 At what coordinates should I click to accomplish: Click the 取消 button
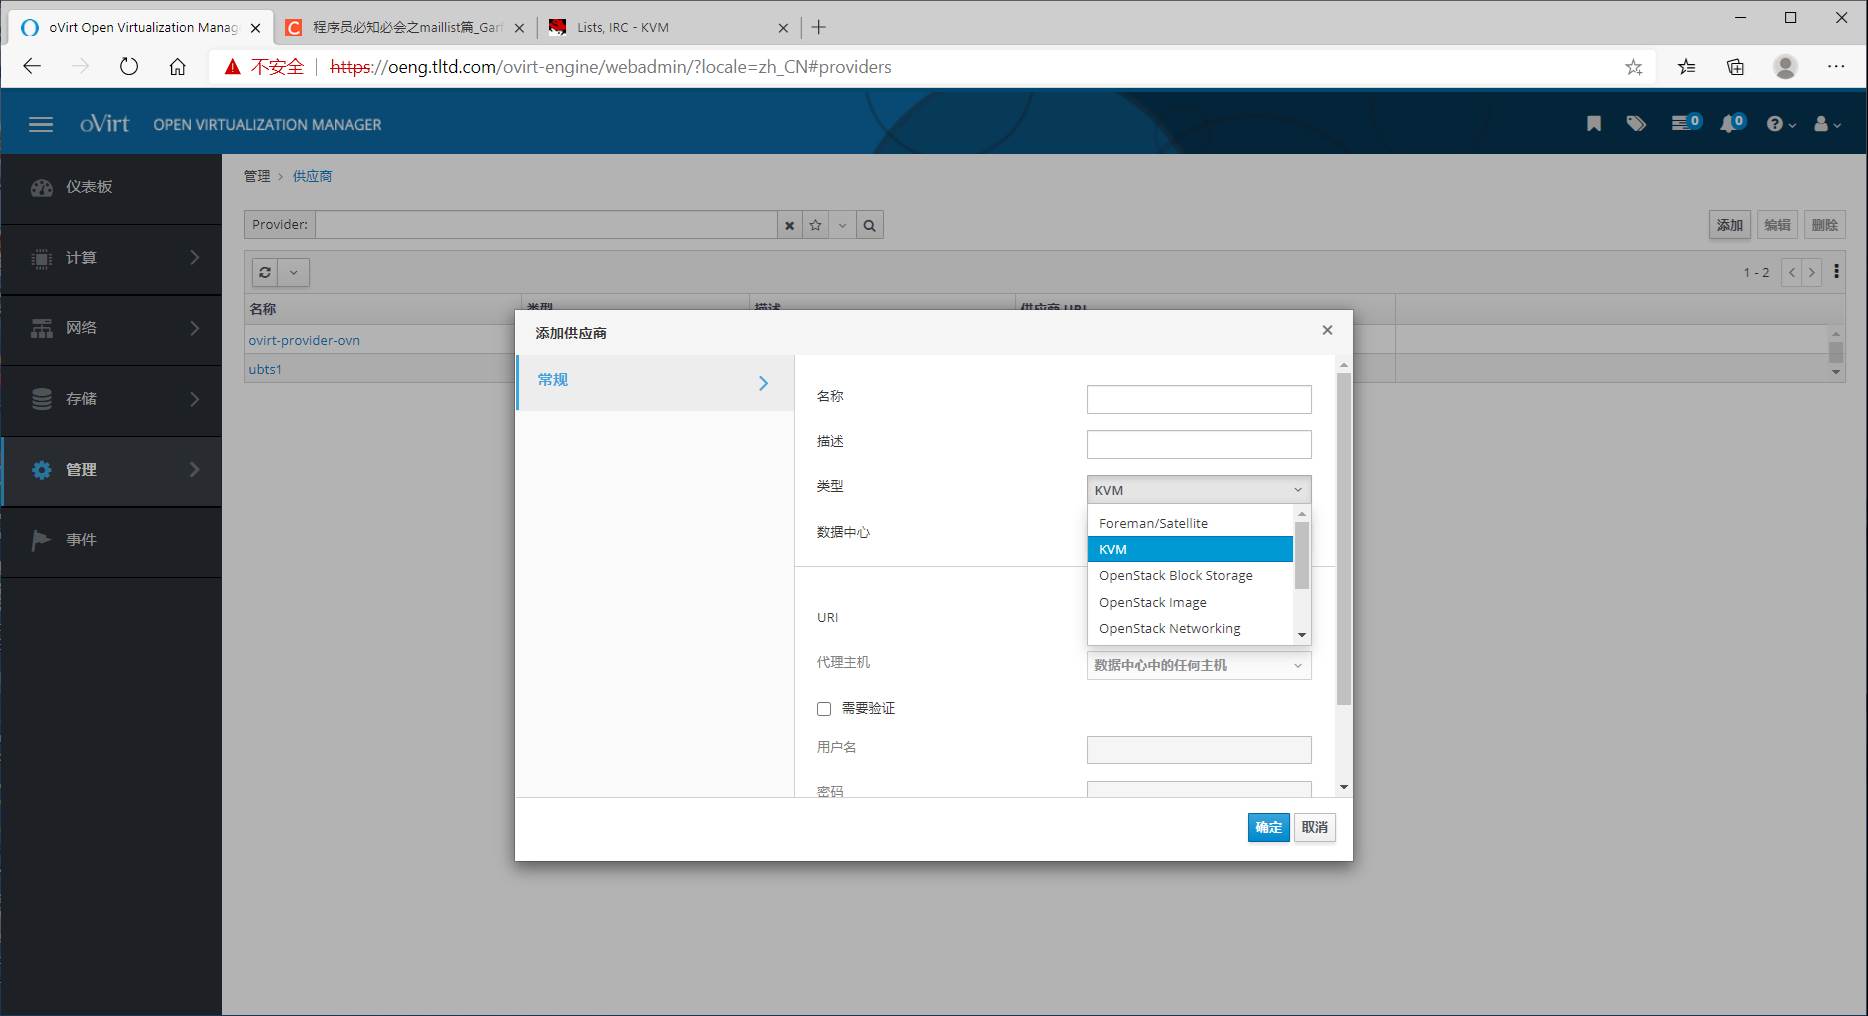[x=1314, y=827]
